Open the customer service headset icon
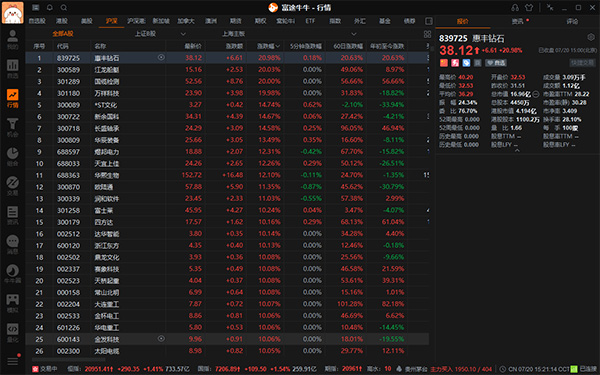The width and height of the screenshot is (600, 375). pyautogui.click(x=515, y=7)
